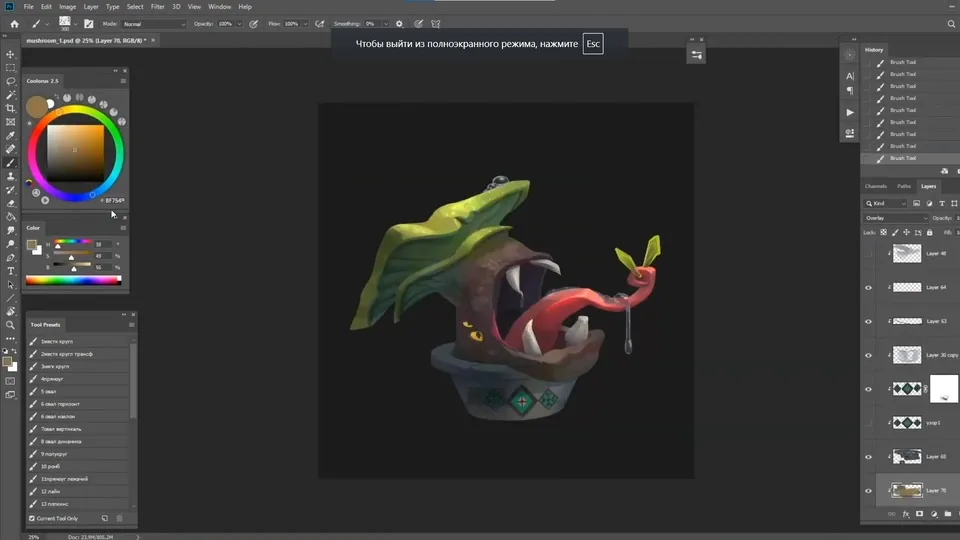Open layer blend mode Overlay dropdown
Viewport: 960px width, 540px height.
[896, 218]
